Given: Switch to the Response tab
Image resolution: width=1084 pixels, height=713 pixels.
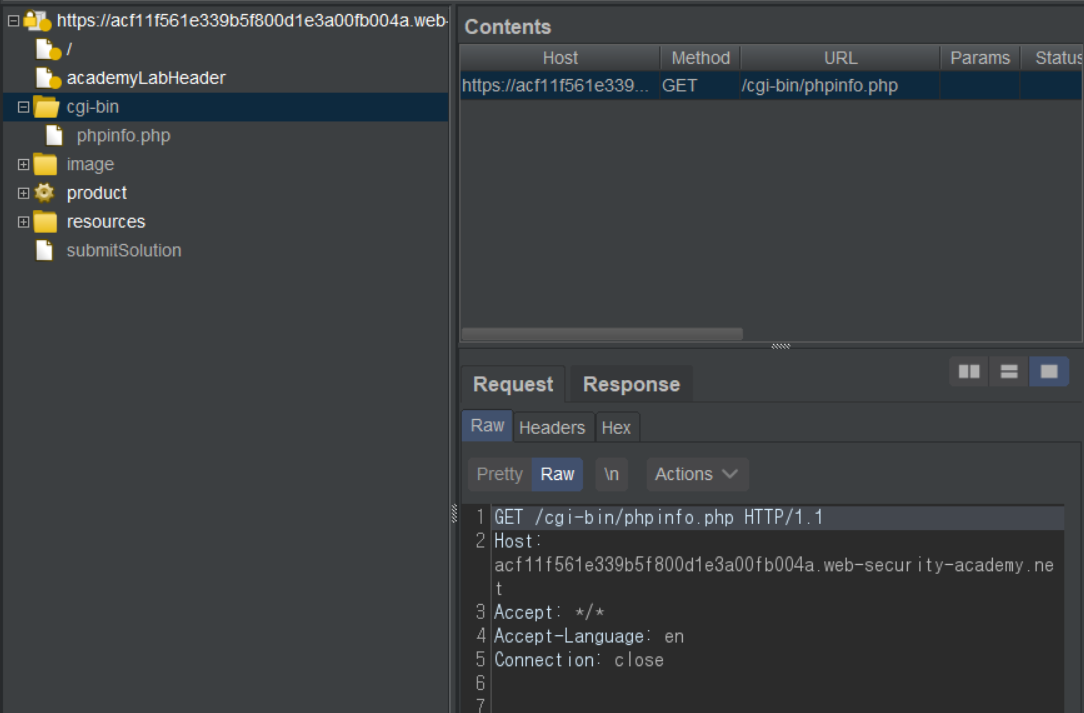Looking at the screenshot, I should (x=630, y=385).
